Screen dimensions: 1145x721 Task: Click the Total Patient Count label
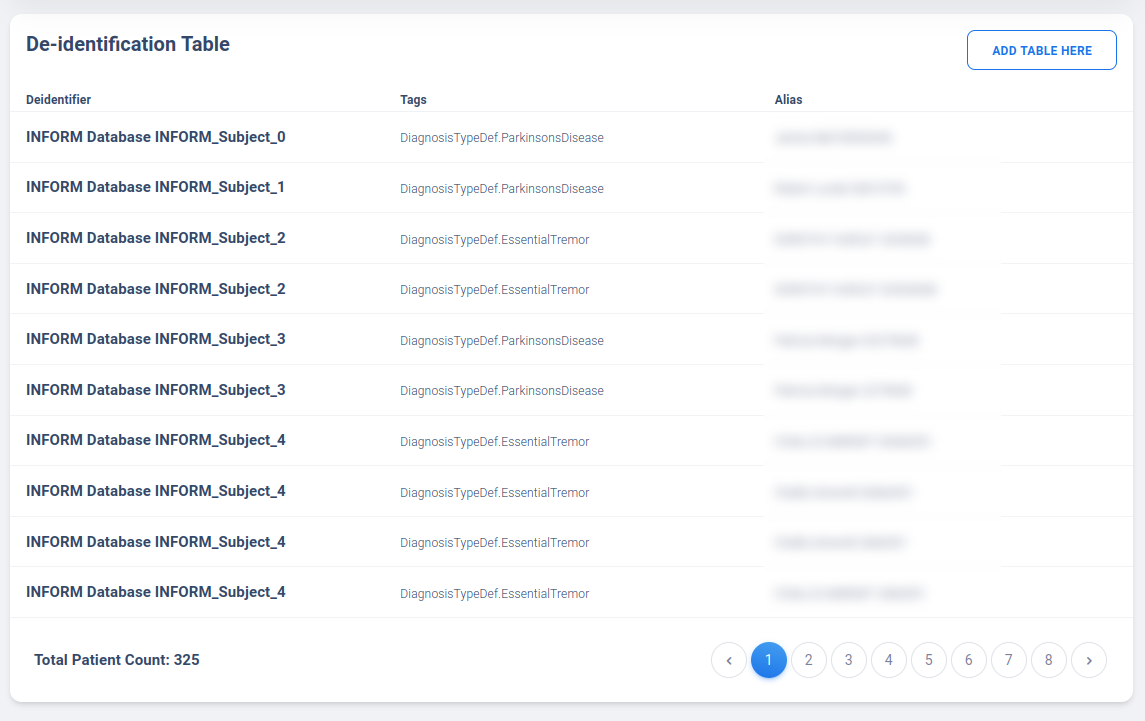(x=117, y=660)
